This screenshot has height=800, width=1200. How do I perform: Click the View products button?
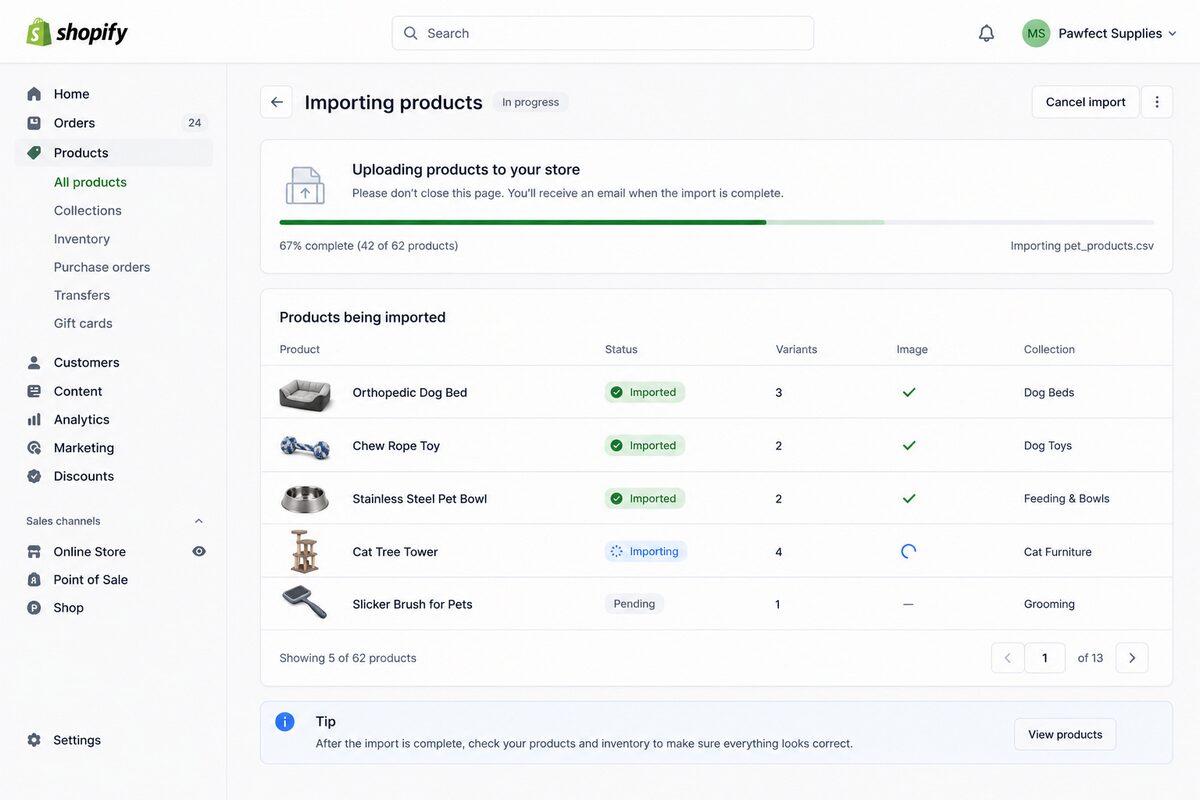click(x=1065, y=734)
